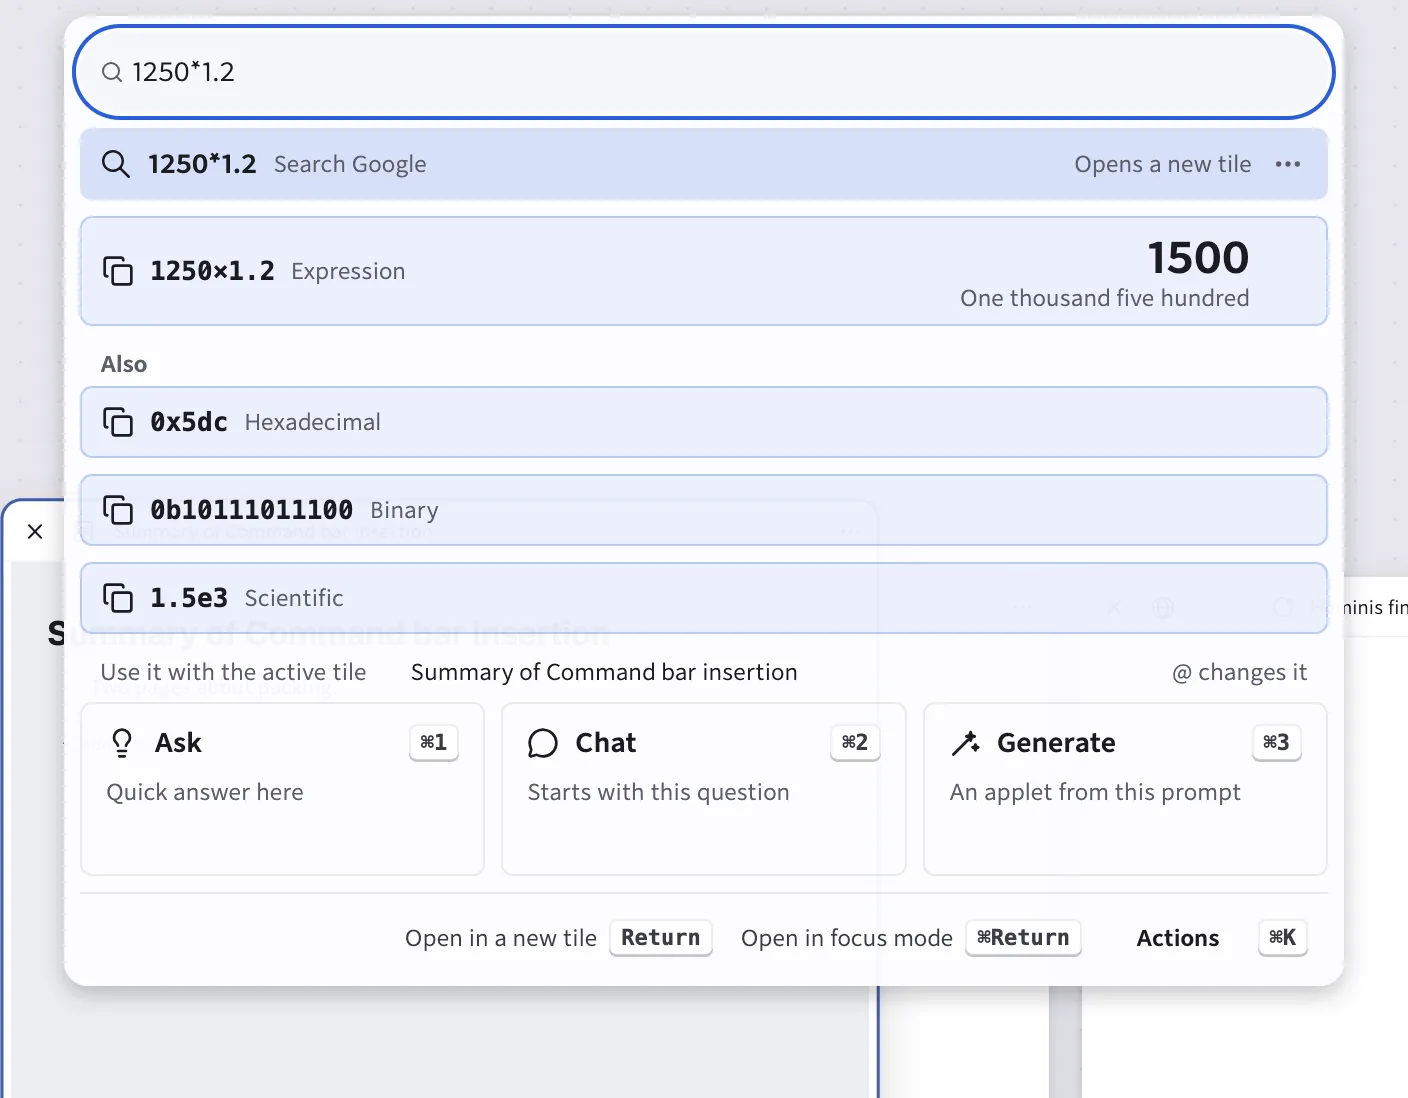This screenshot has height=1098, width=1408.
Task: Click the ⌘2 shortcut badge on Chat
Action: (x=855, y=743)
